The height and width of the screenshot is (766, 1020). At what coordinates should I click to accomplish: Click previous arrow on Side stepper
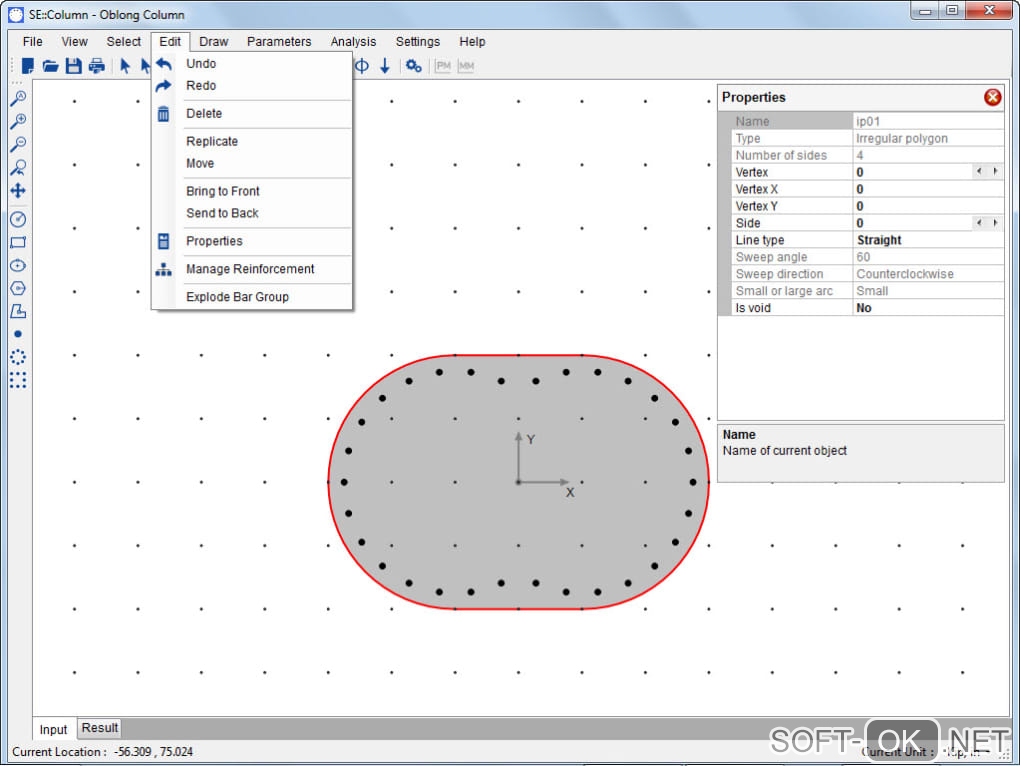point(979,223)
